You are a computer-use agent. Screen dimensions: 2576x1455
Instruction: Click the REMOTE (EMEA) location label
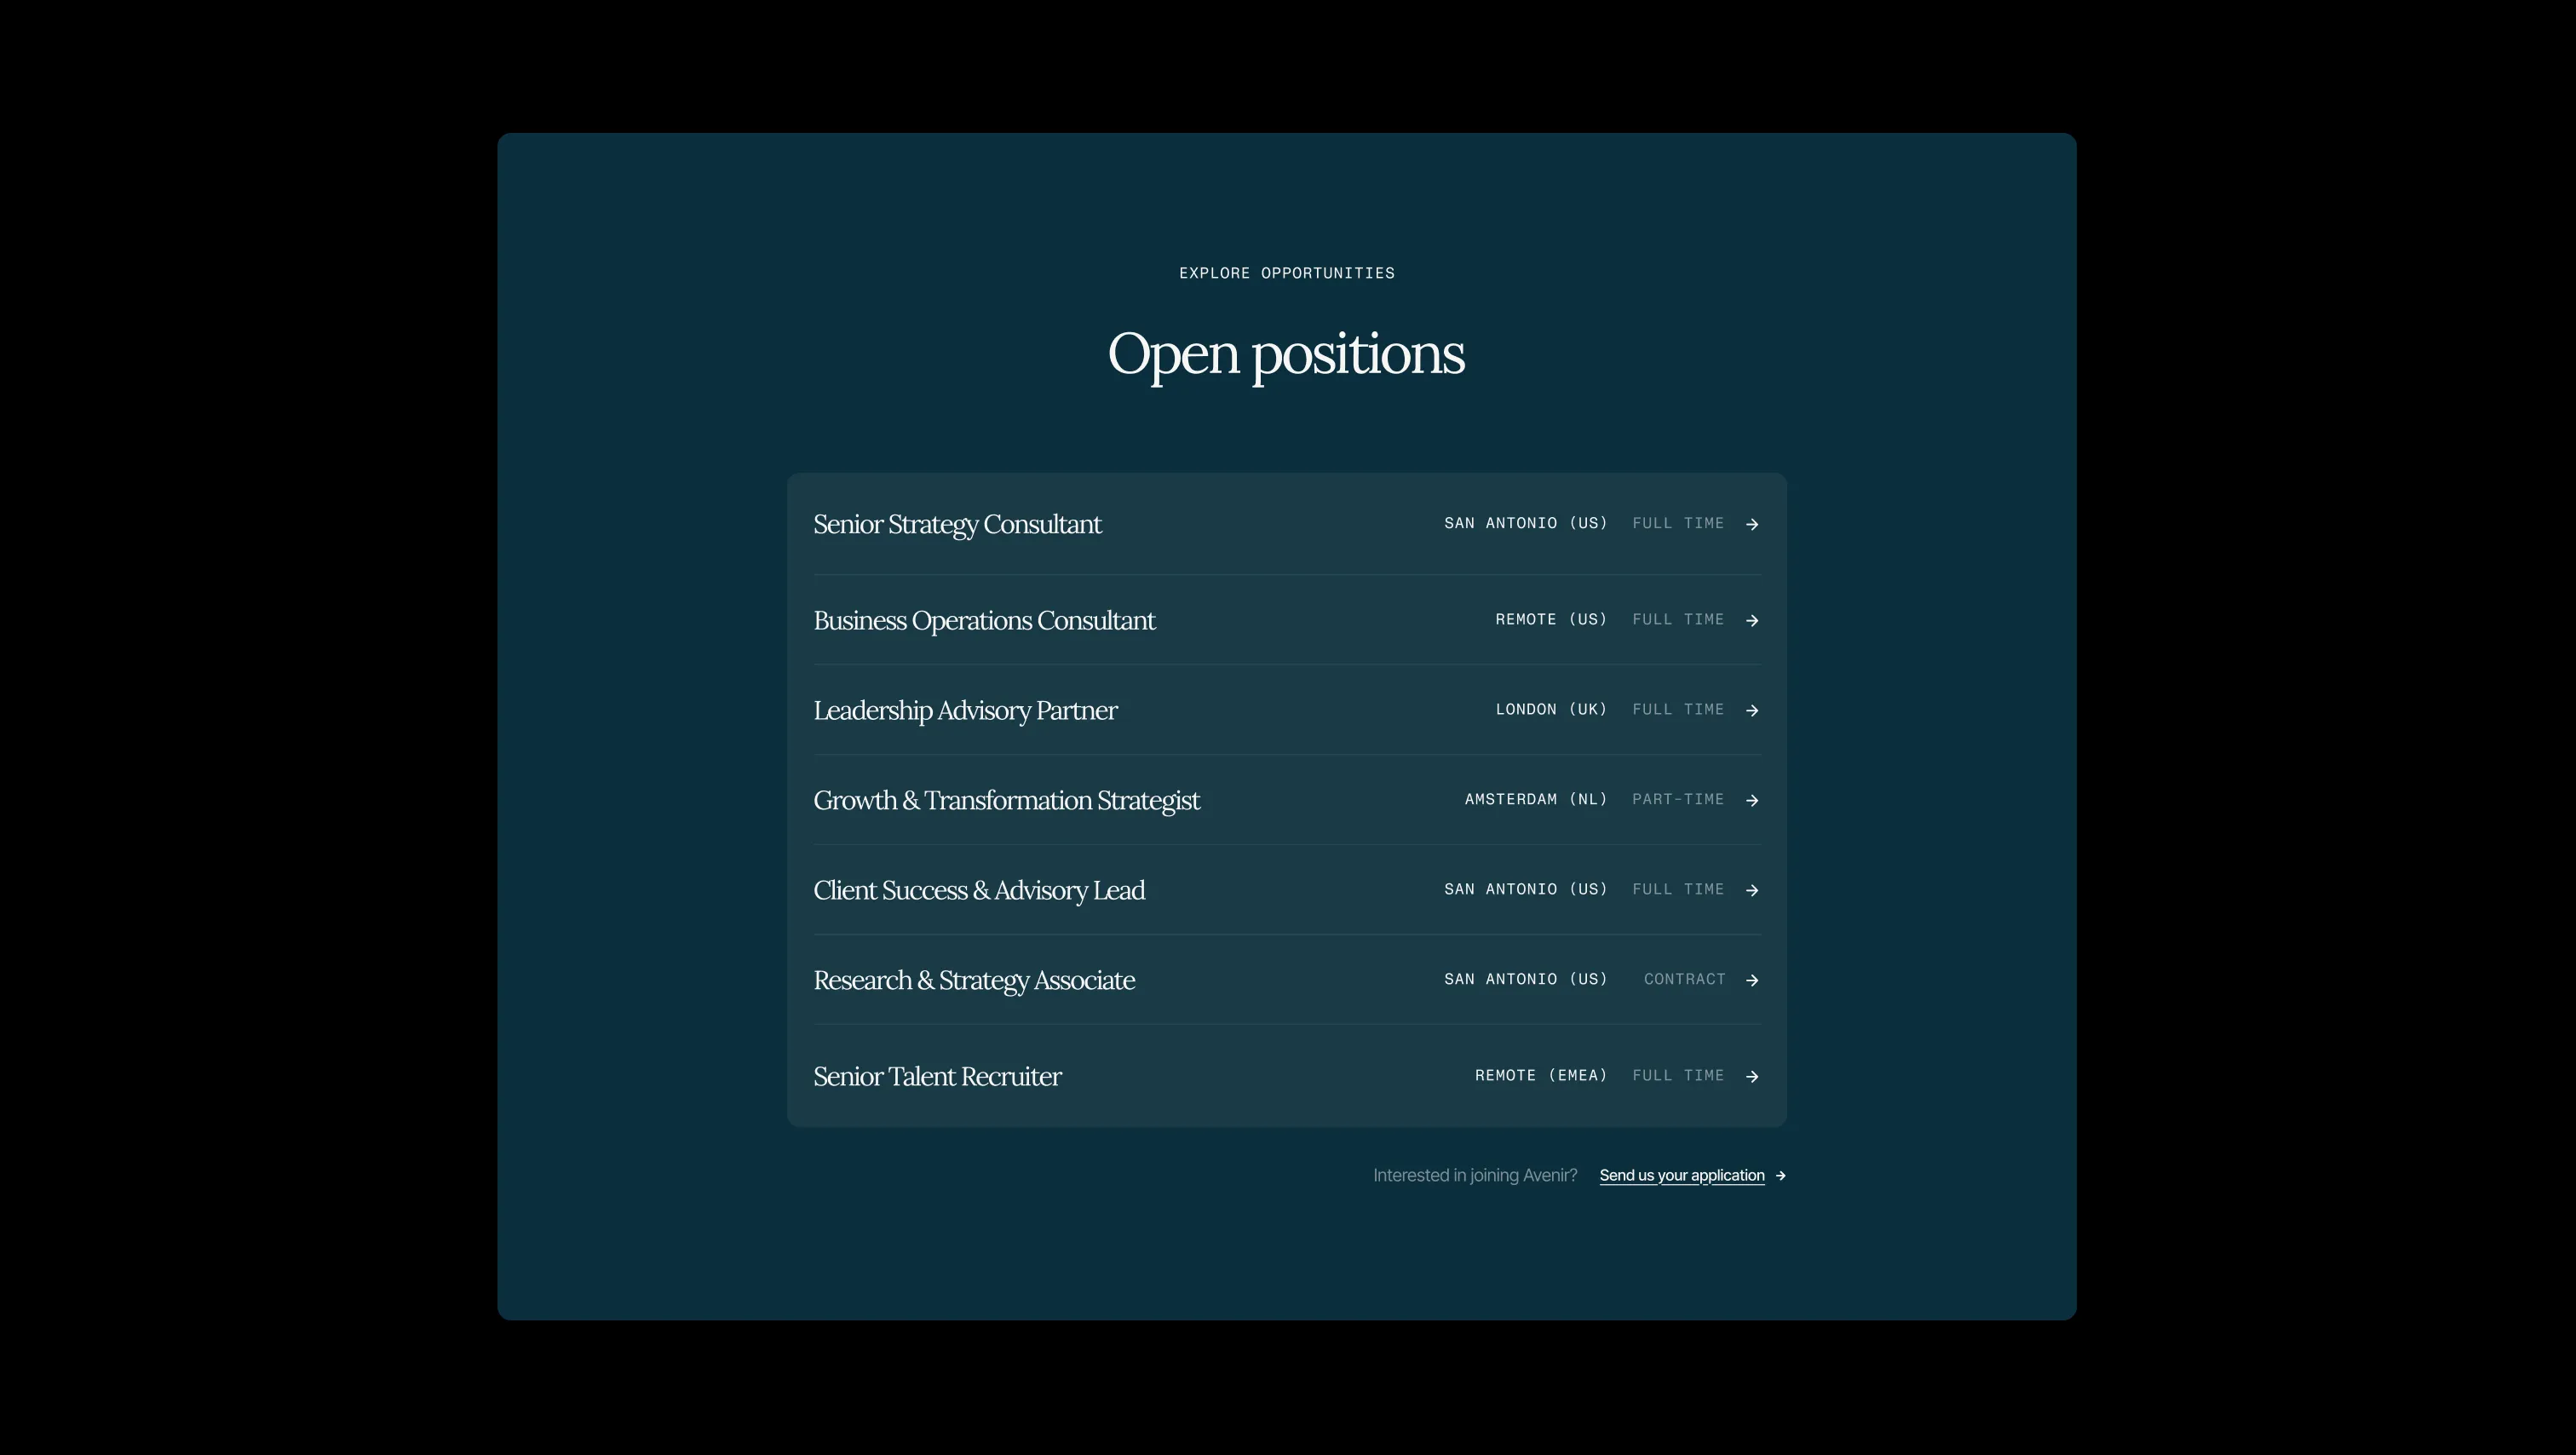pyautogui.click(x=1541, y=1076)
